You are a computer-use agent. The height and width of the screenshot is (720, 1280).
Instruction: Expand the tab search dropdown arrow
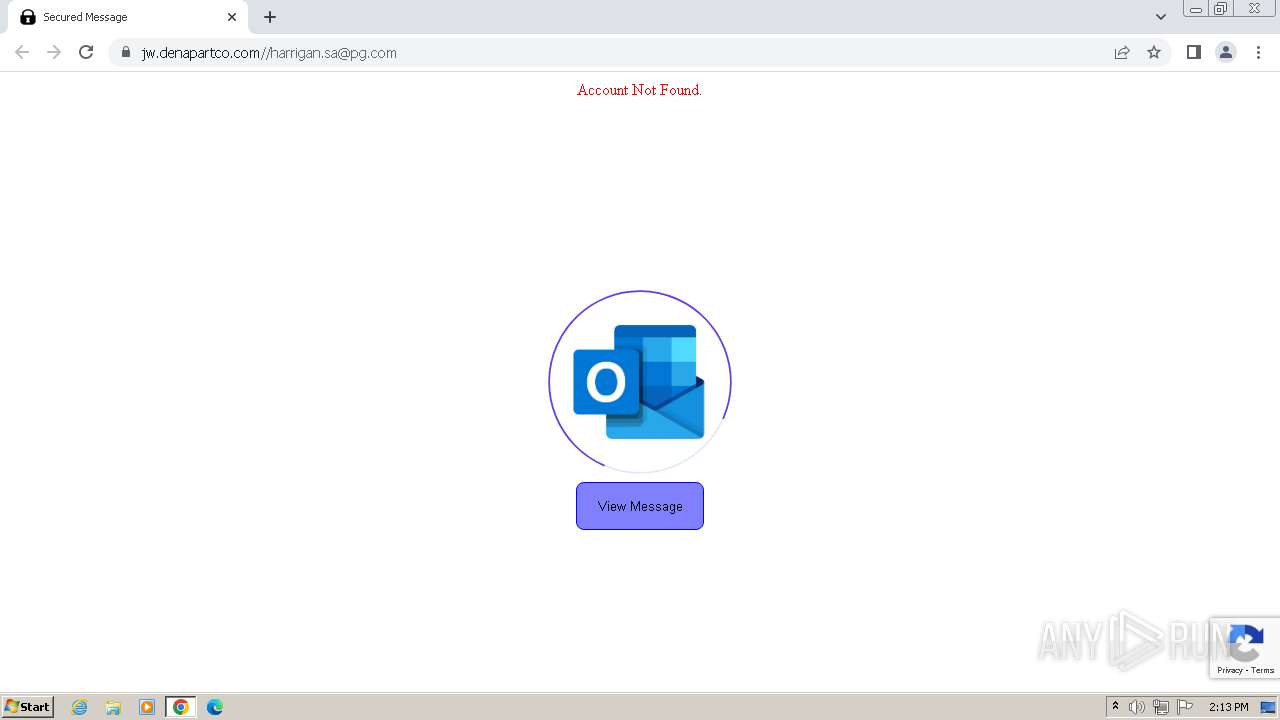click(1161, 17)
